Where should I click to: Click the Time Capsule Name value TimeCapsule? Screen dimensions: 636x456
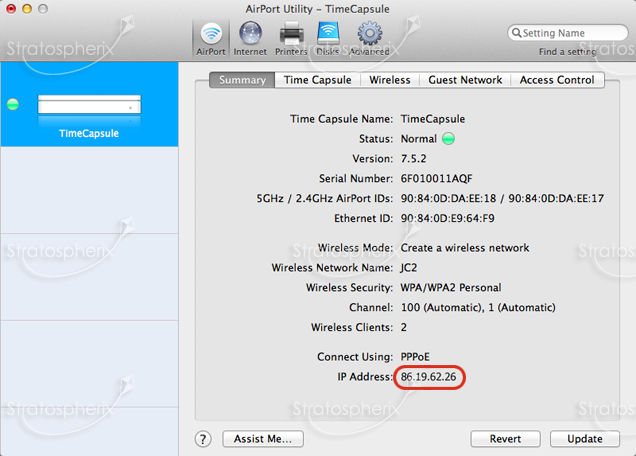(433, 119)
